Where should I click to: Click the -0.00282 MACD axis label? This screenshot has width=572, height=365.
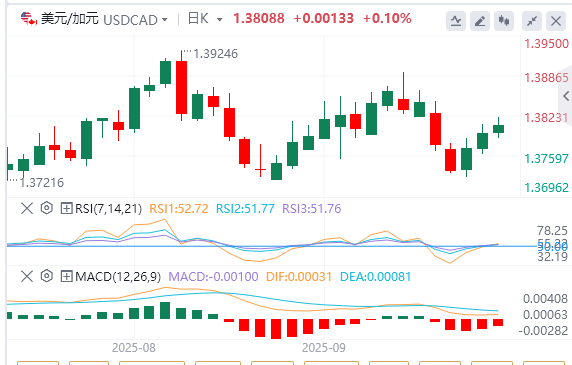(x=544, y=331)
